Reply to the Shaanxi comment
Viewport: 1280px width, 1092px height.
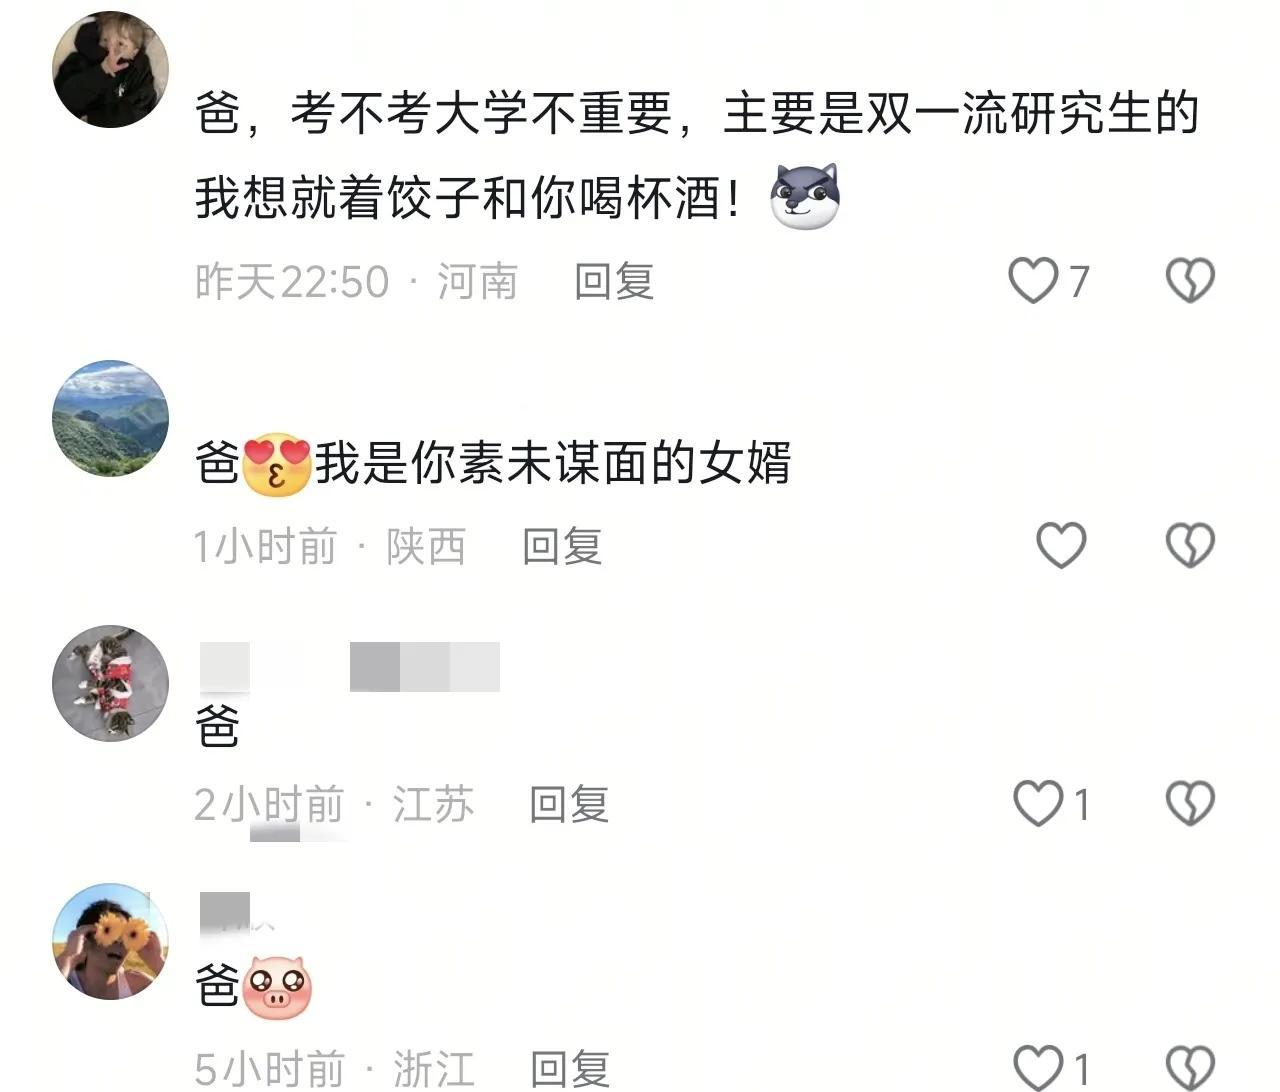point(562,547)
